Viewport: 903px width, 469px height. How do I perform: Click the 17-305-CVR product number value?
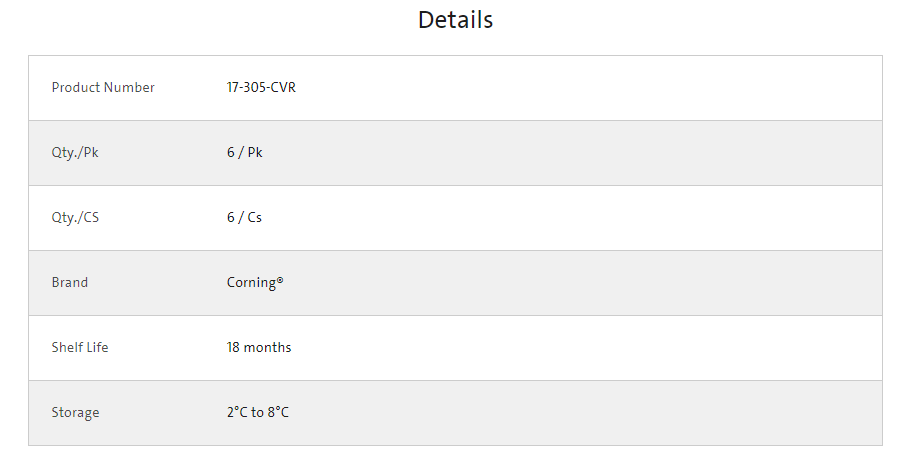coord(261,88)
